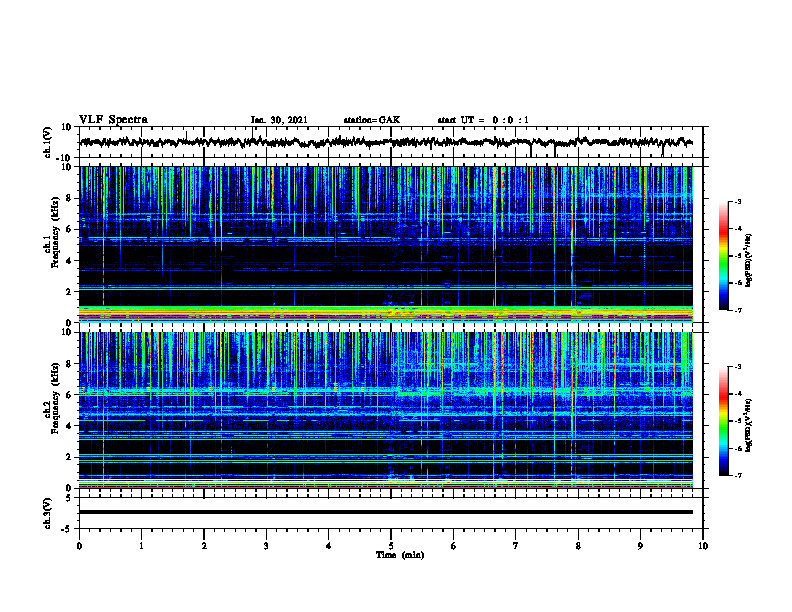
Task: Click the 8 kHz tick of ch.1 spectrogram
Action: tap(71, 198)
